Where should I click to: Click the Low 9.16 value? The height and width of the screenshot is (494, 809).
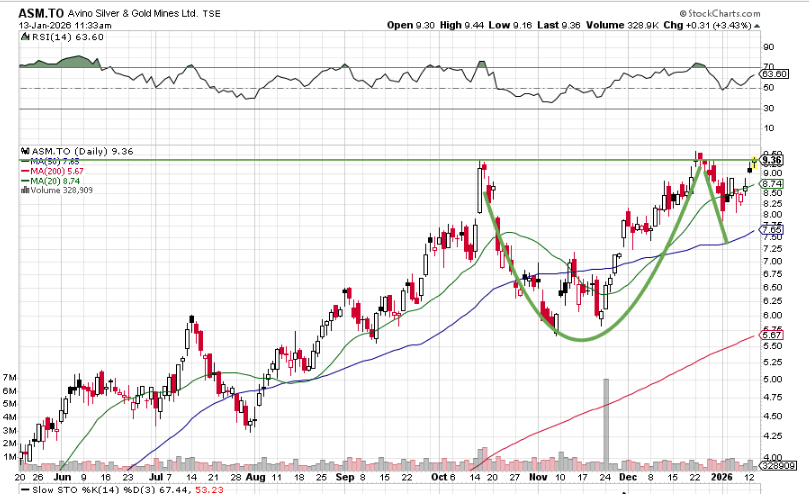tap(510, 25)
